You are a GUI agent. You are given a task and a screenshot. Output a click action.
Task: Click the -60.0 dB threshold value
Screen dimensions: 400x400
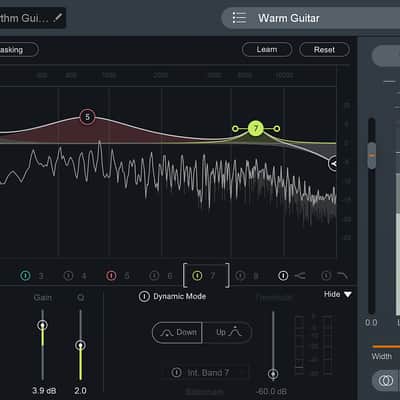coord(271,391)
